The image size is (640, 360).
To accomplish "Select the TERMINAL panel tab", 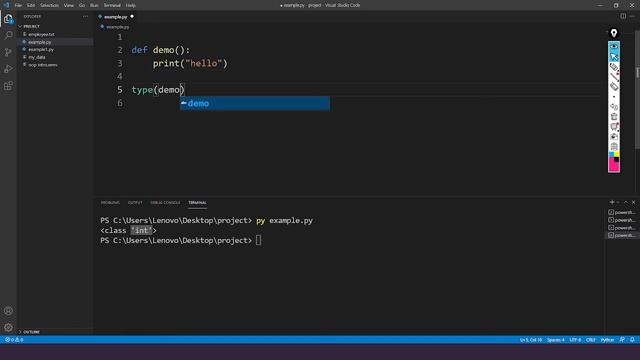I will [197, 202].
